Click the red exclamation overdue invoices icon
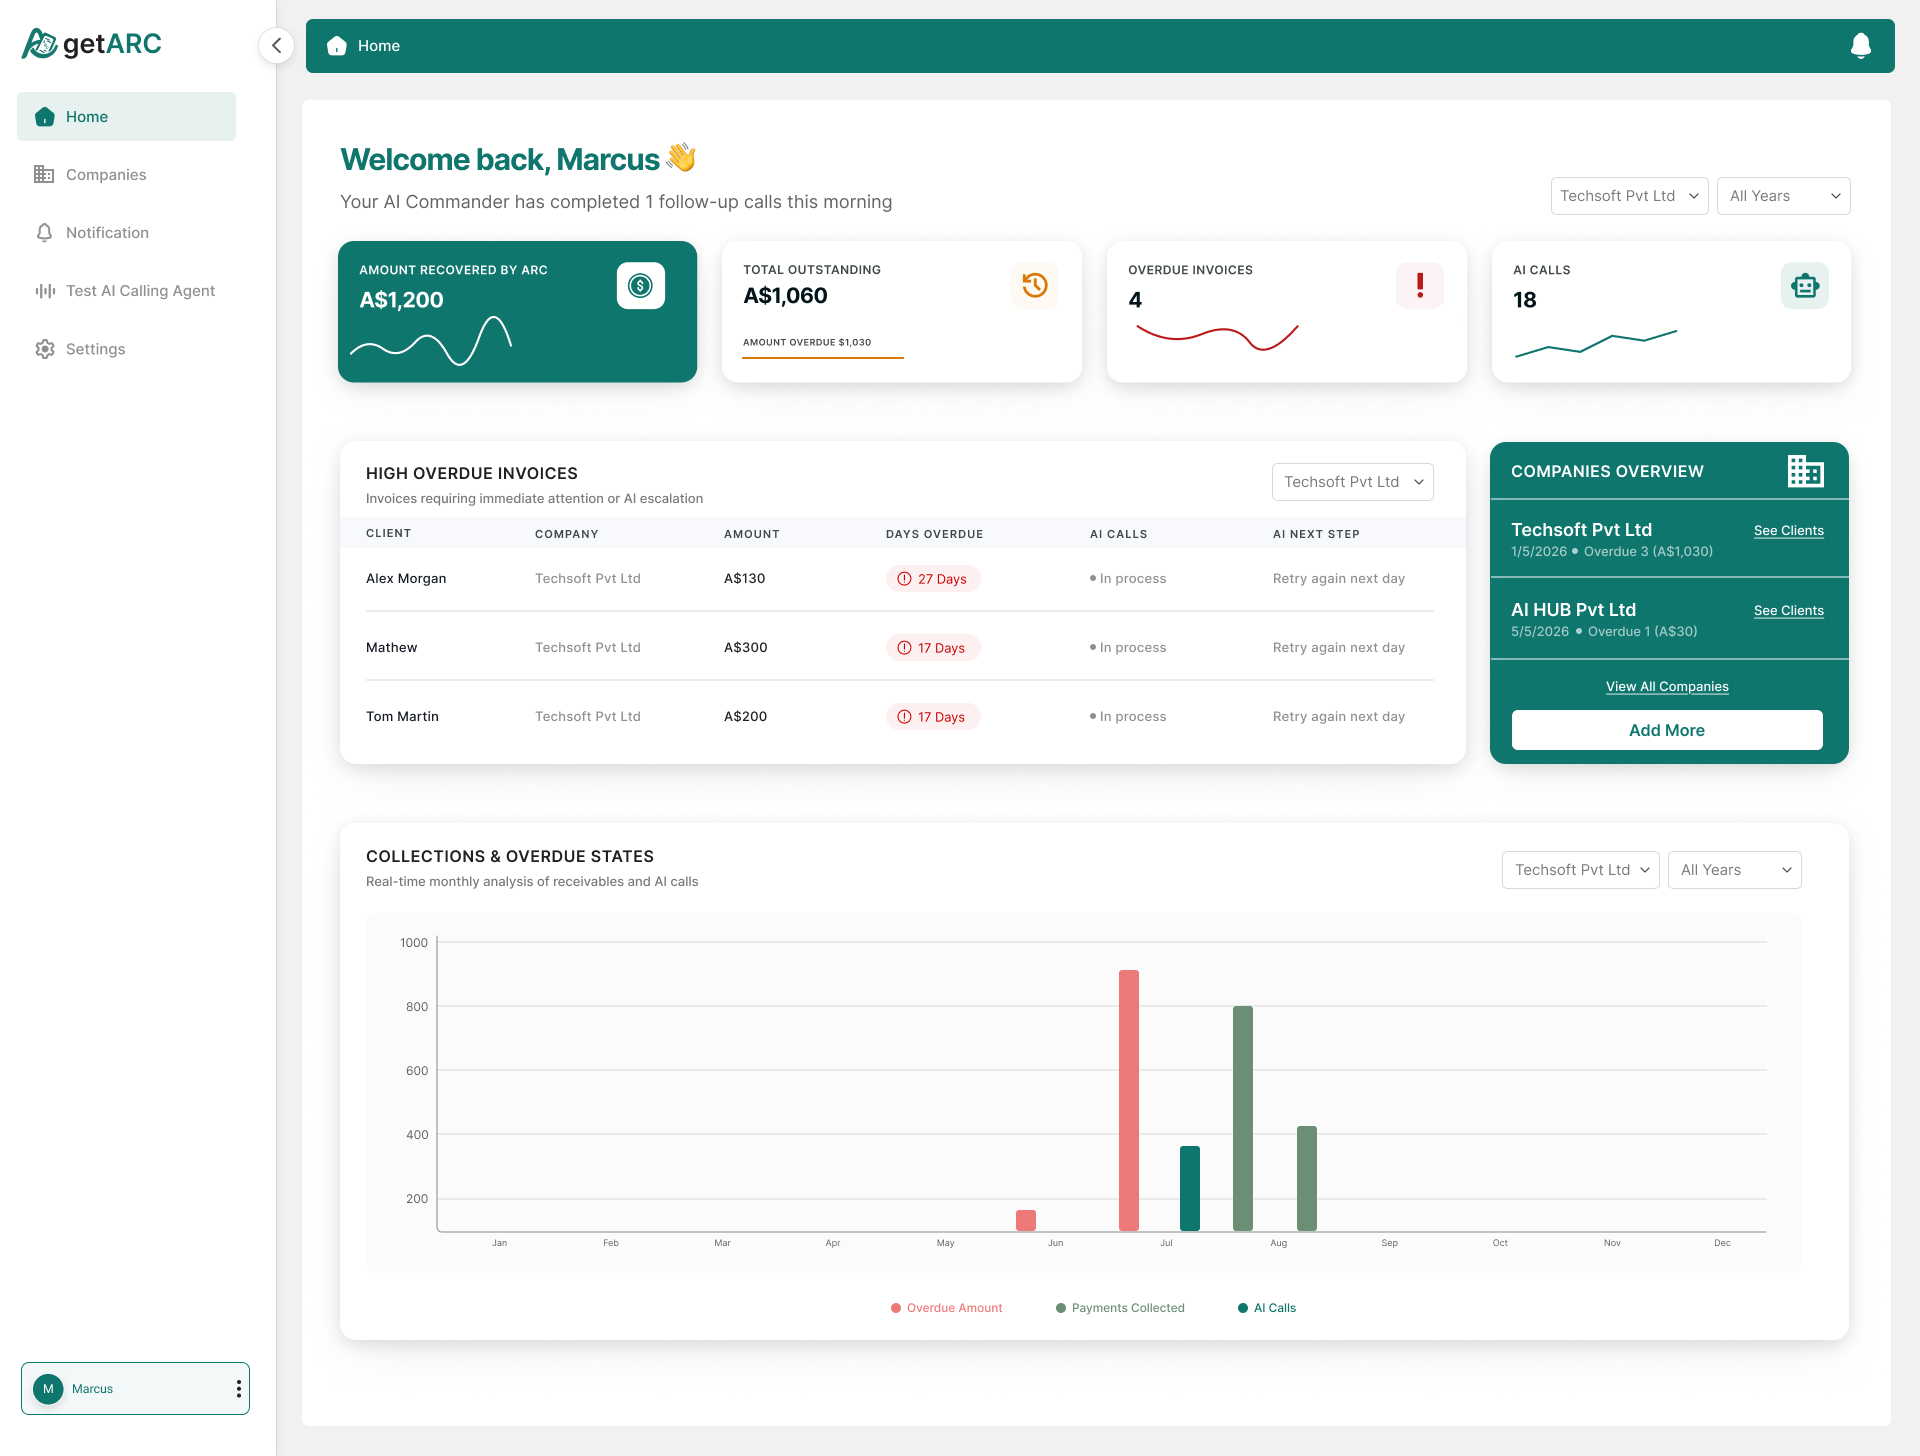Screen dimensions: 1920x1456 (x=1419, y=286)
